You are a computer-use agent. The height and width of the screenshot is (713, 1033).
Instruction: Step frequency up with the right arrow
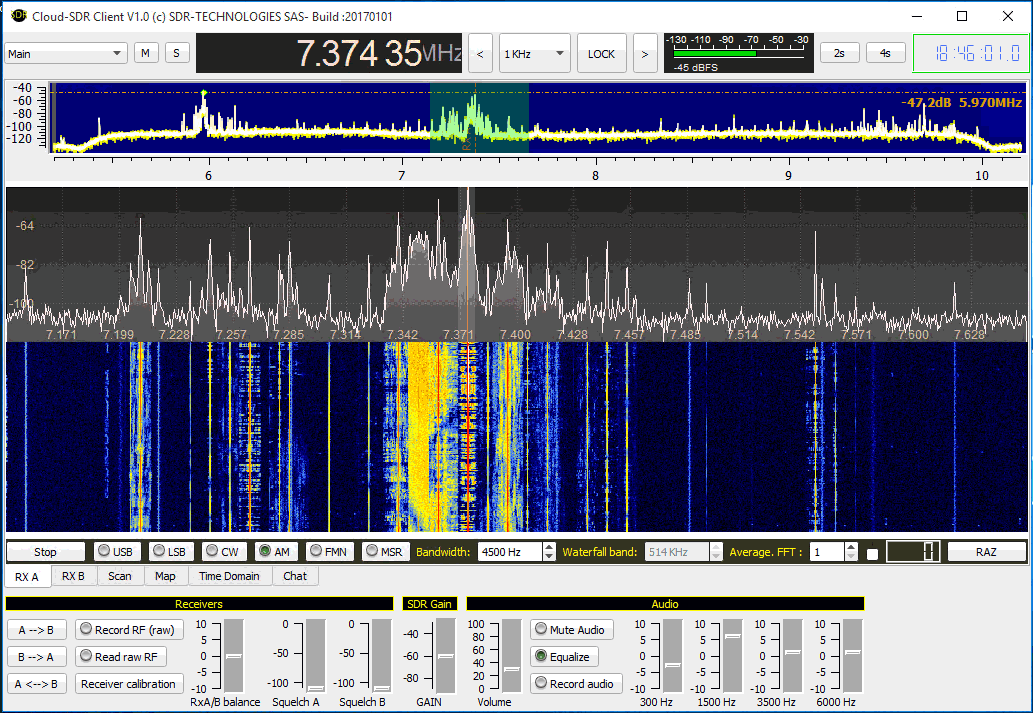coord(645,53)
